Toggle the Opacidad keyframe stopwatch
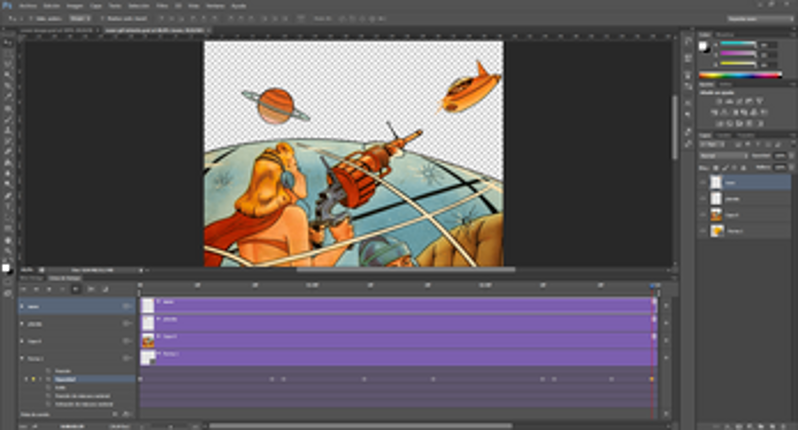 pos(48,379)
